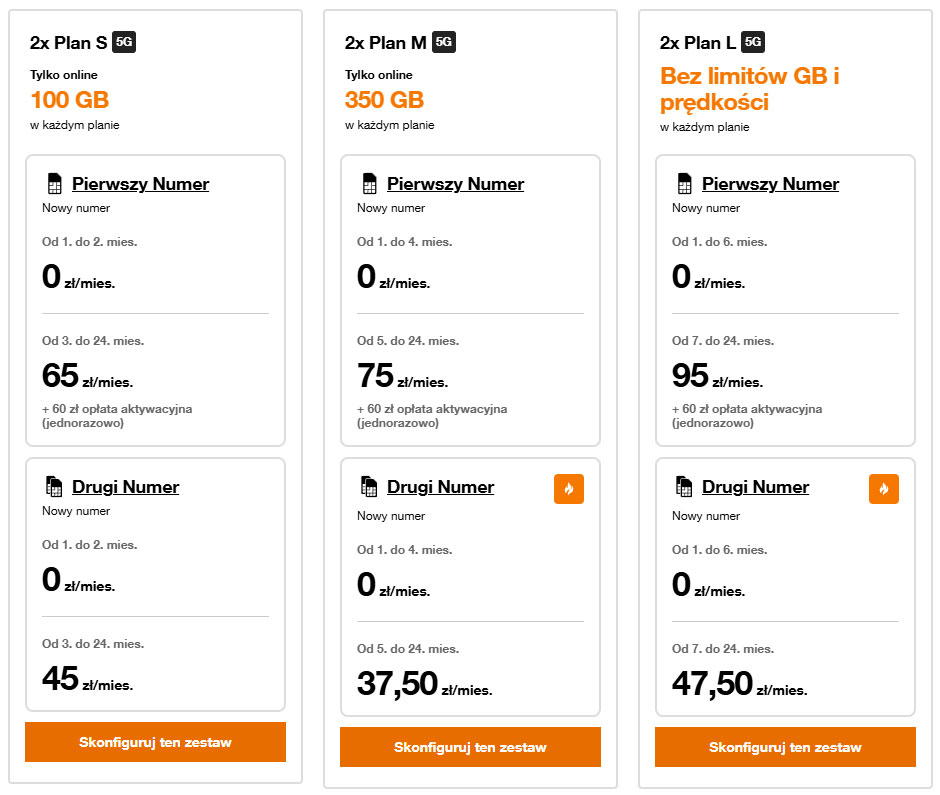Click the SIM card icon in Plan M Pierwszy Numer

tap(369, 184)
